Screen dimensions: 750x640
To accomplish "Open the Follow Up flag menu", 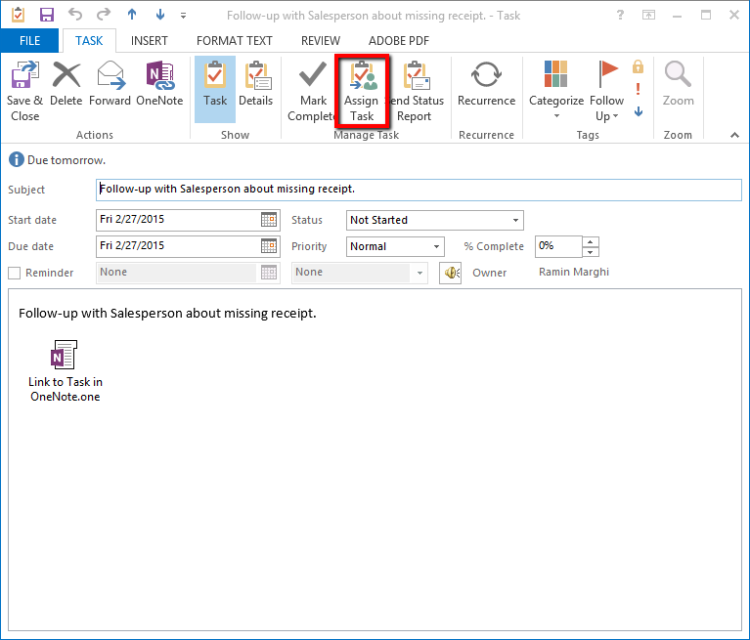I will pyautogui.click(x=607, y=91).
